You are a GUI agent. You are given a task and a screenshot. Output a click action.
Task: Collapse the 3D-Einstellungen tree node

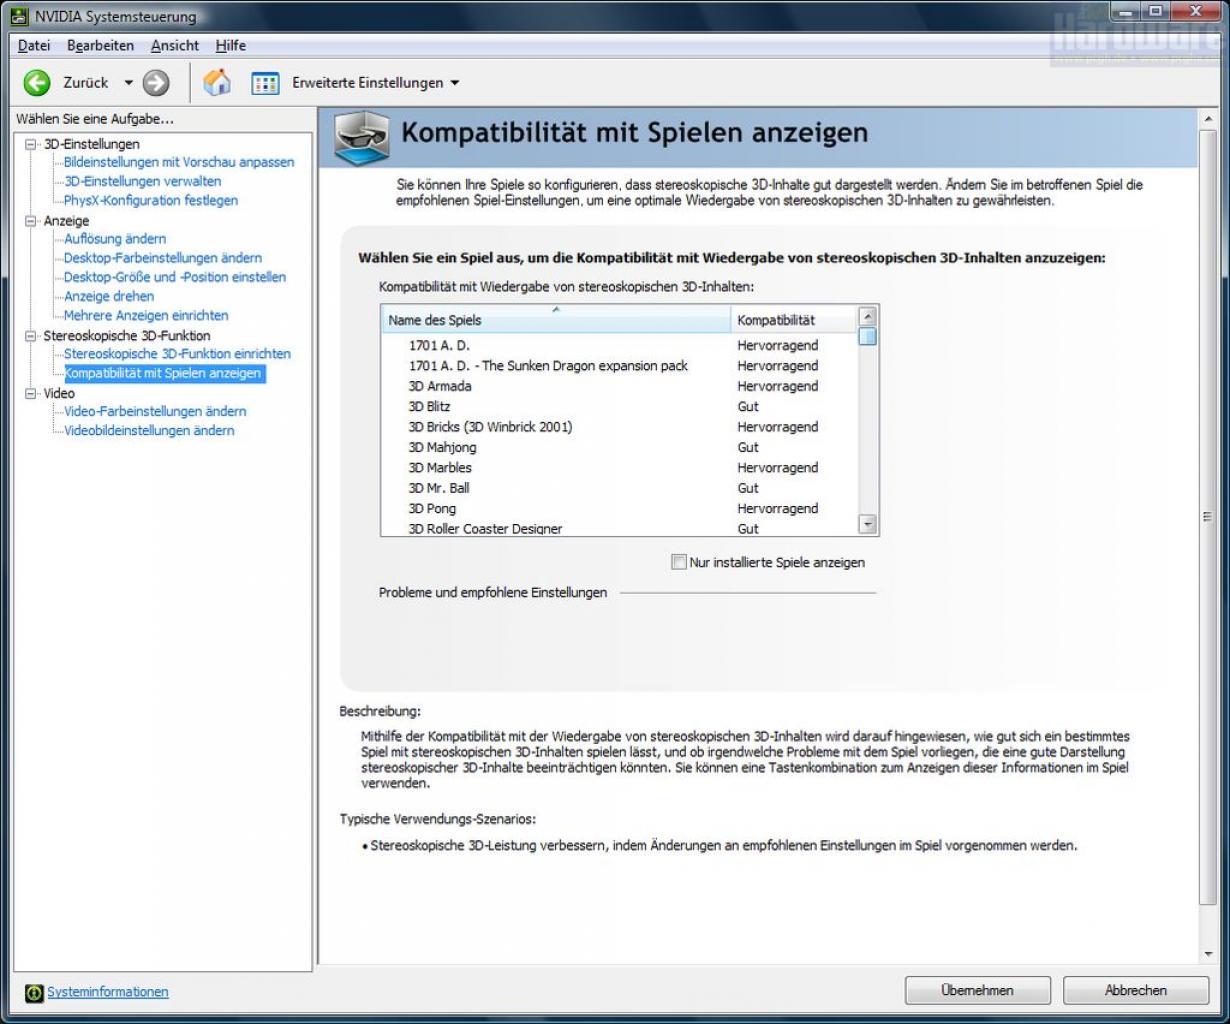(x=30, y=144)
